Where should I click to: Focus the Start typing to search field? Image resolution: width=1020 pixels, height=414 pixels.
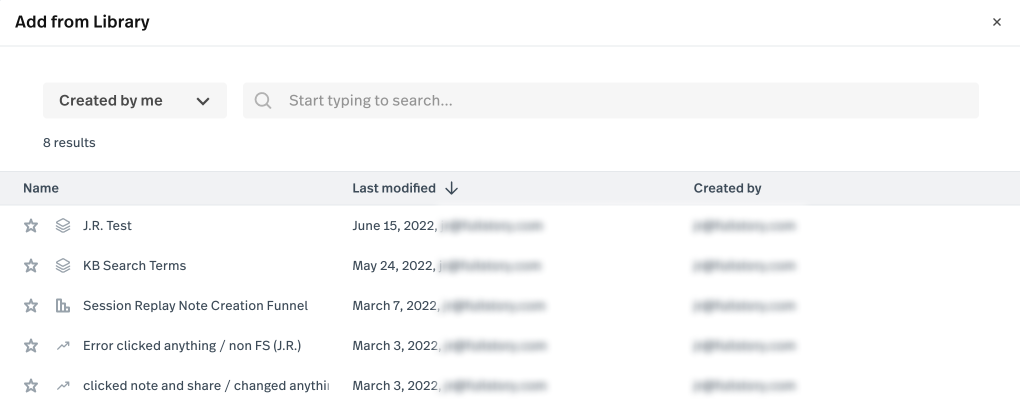(620, 101)
